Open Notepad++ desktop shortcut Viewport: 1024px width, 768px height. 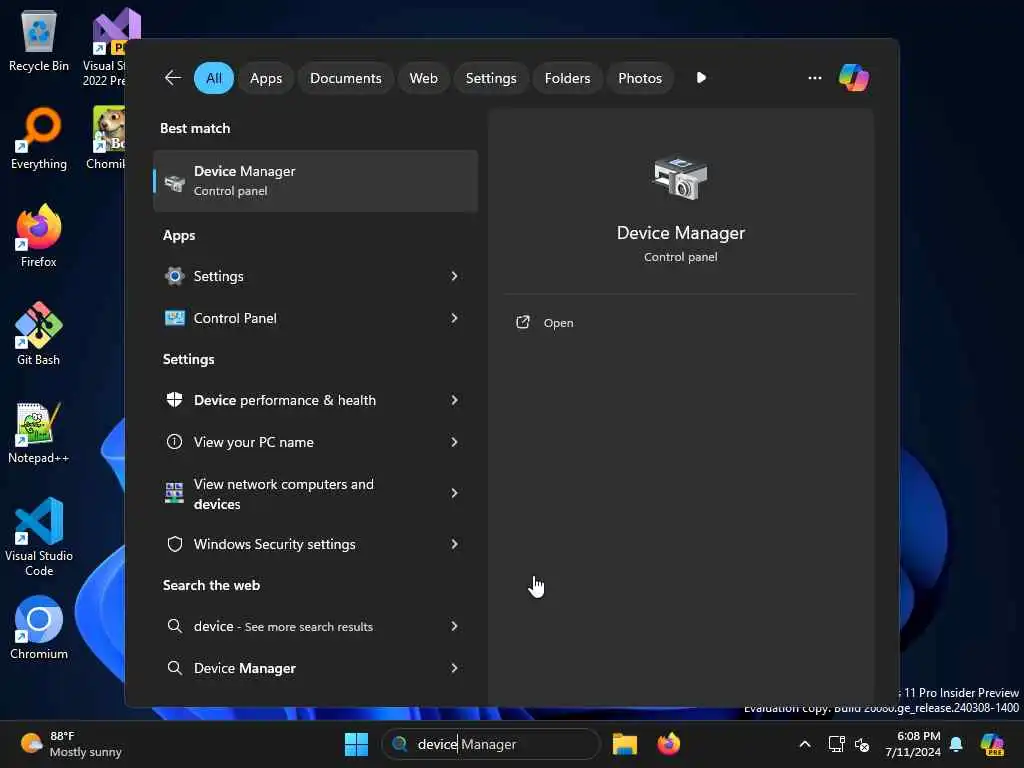pyautogui.click(x=39, y=432)
